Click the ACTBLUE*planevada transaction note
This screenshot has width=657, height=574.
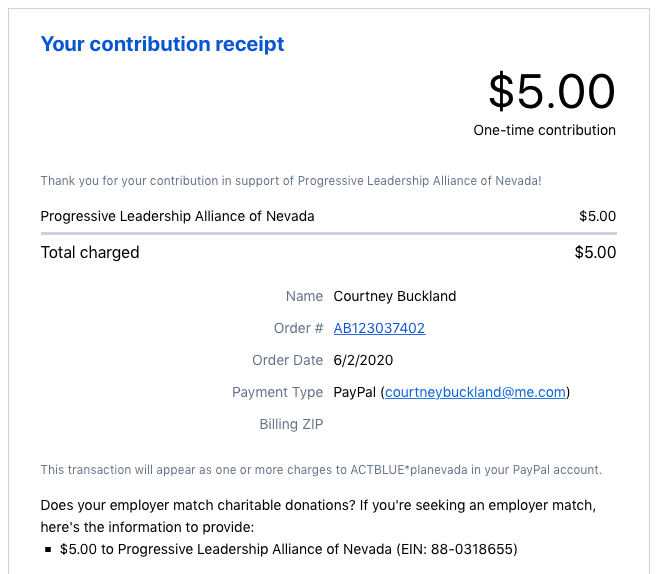pyautogui.click(x=321, y=469)
